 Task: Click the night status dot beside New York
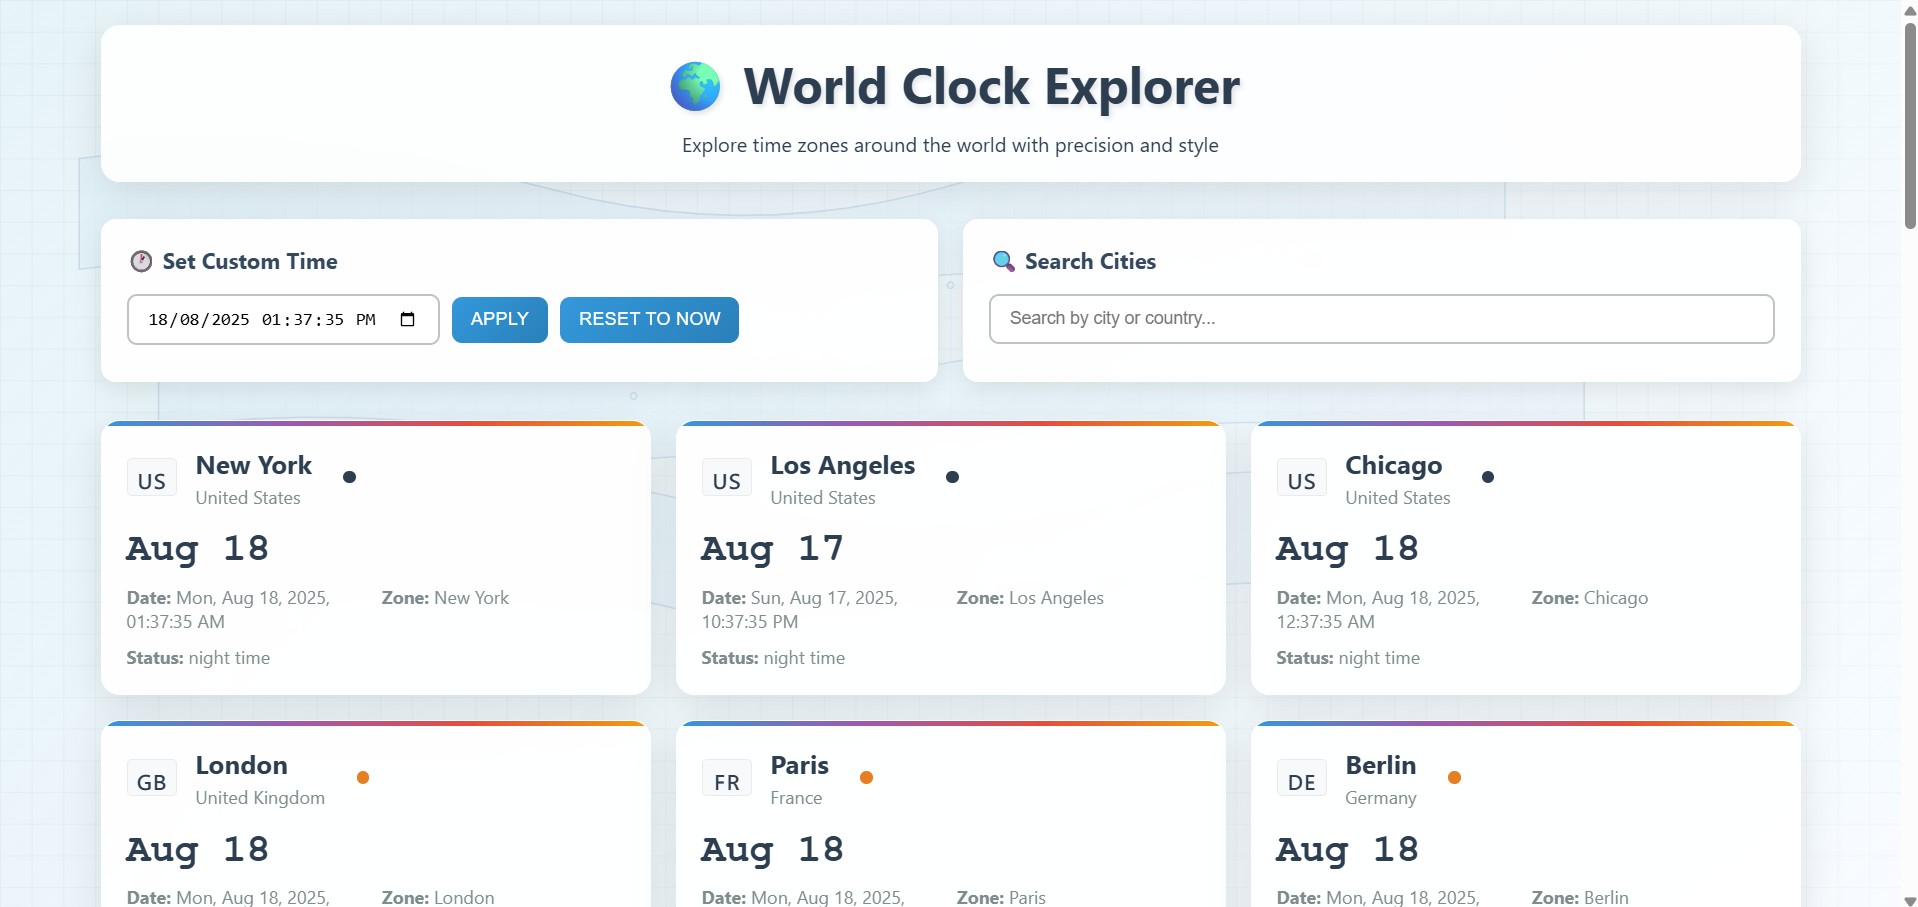click(349, 477)
